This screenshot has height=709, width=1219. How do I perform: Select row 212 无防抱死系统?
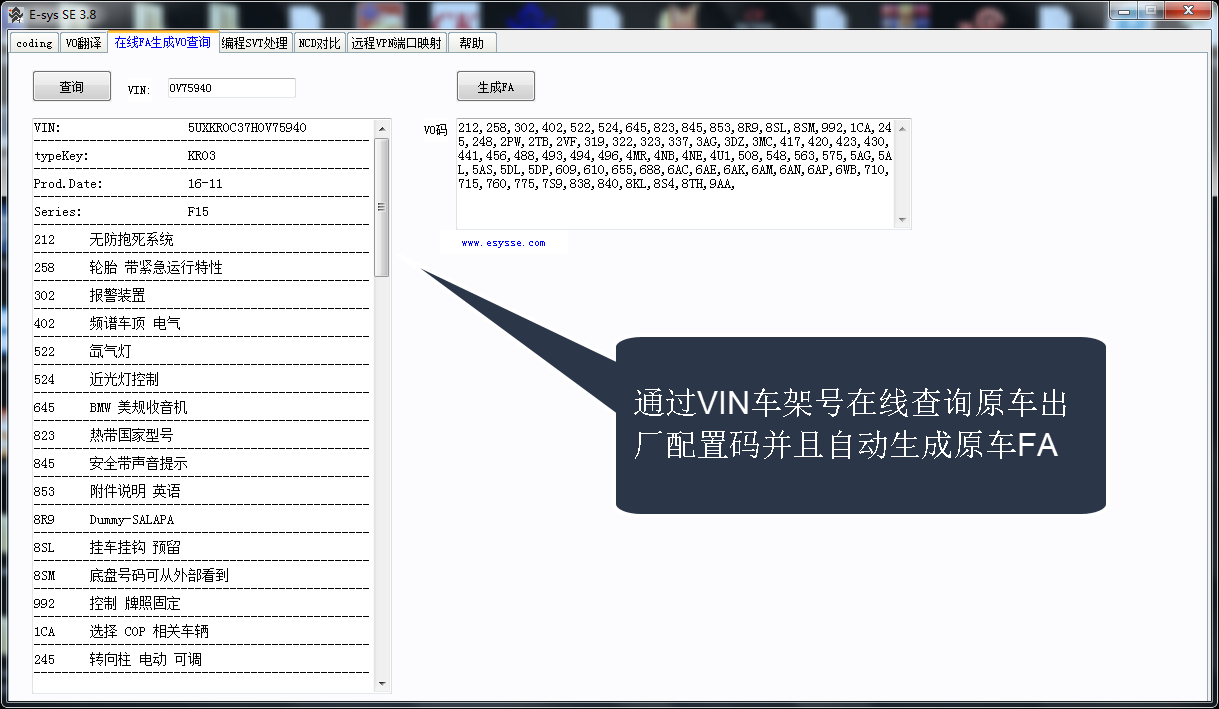click(x=202, y=240)
